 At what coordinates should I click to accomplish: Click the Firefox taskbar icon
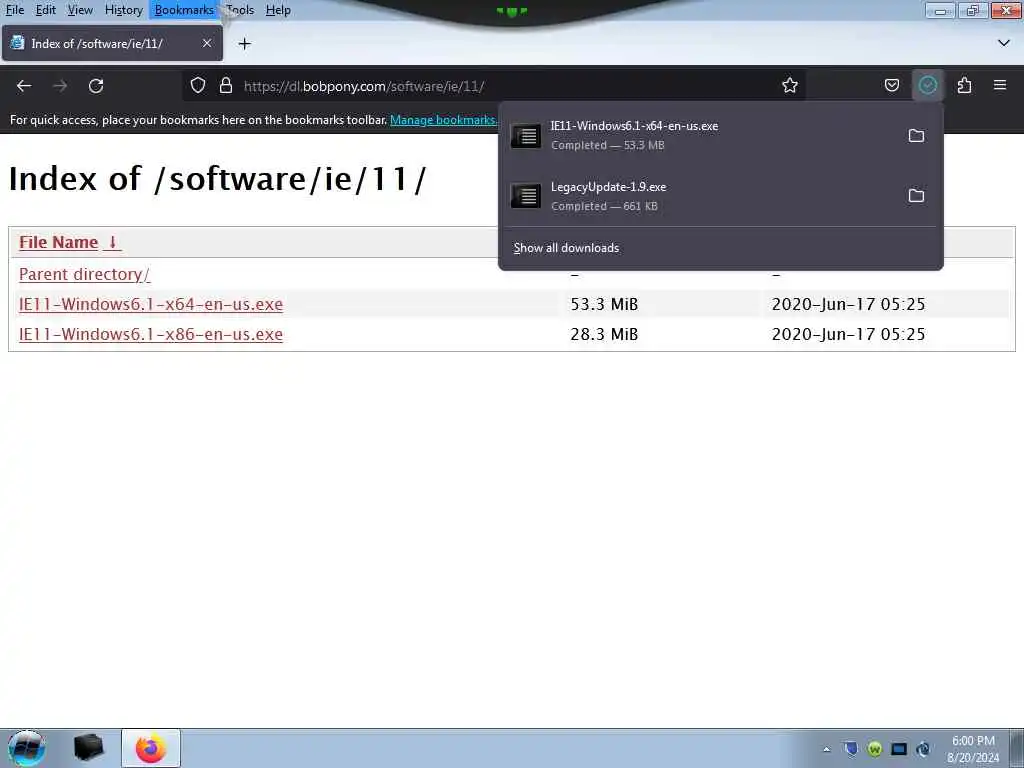pos(151,748)
